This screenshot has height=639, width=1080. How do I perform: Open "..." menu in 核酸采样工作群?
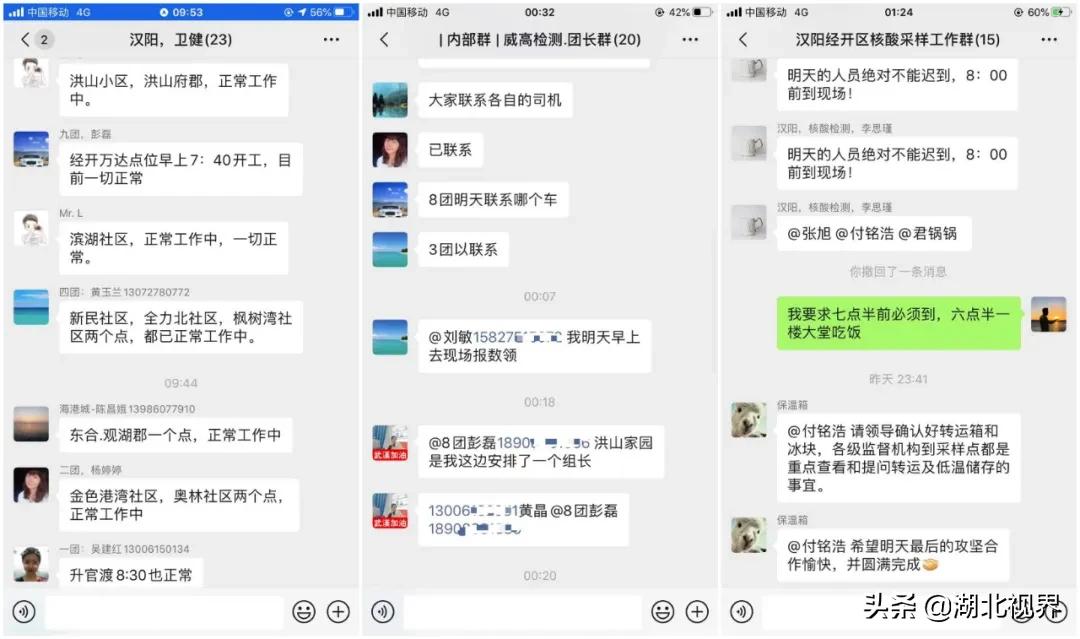(1048, 38)
